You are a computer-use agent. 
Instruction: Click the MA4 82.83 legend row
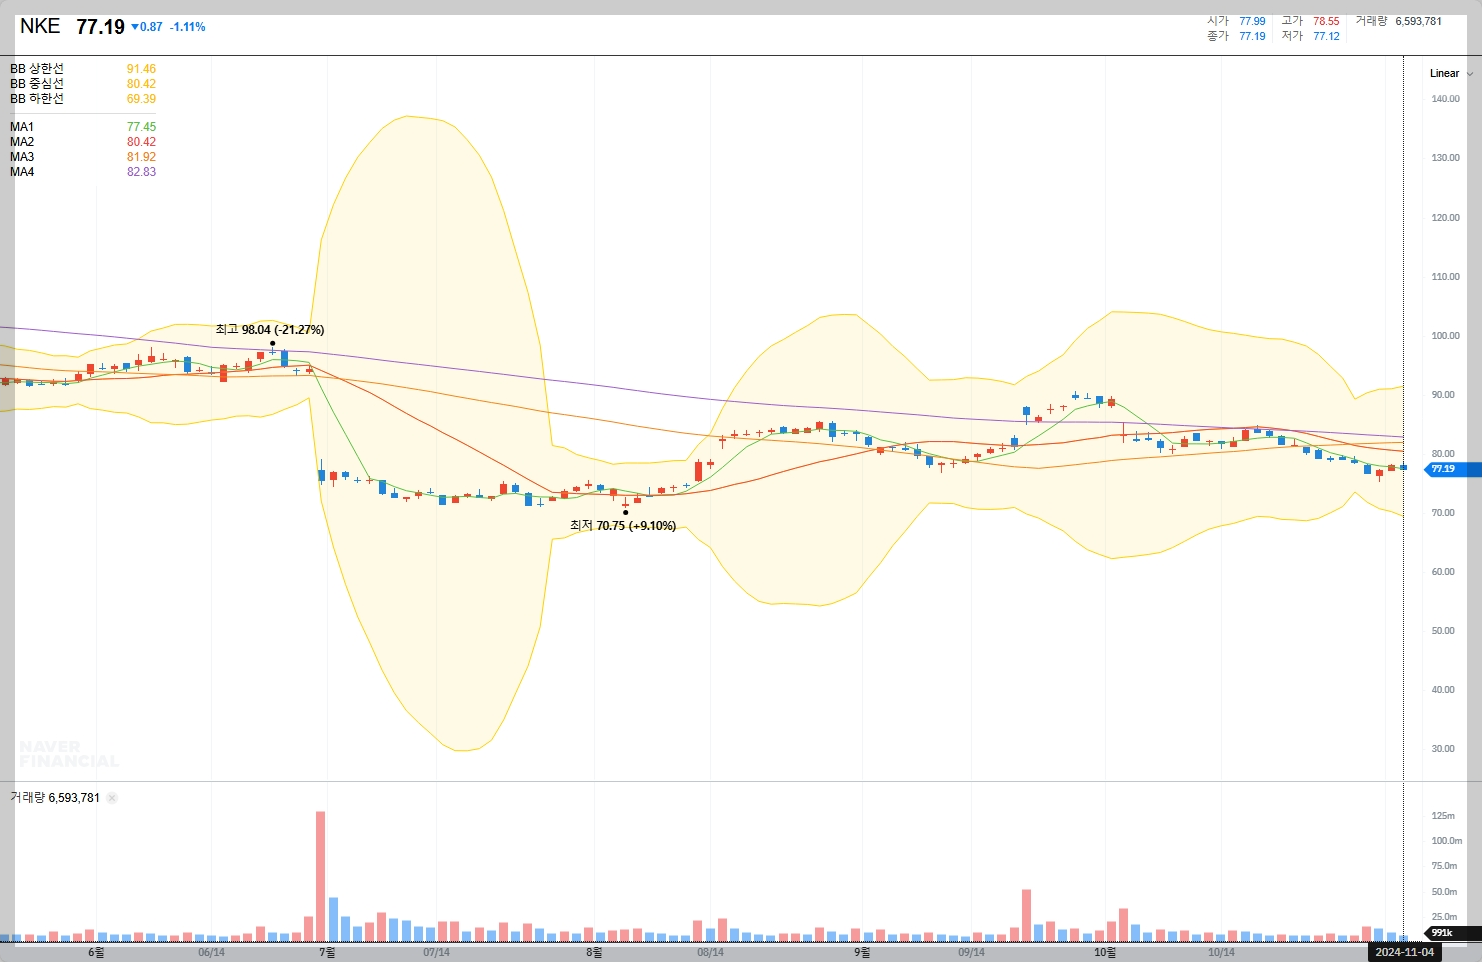click(83, 172)
